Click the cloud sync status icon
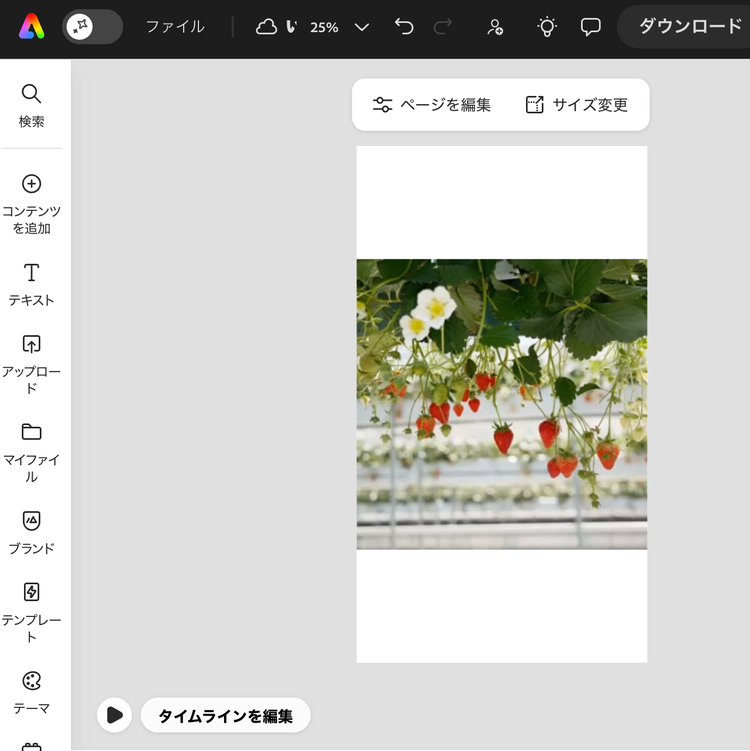The height and width of the screenshot is (751, 750). pyautogui.click(x=267, y=27)
